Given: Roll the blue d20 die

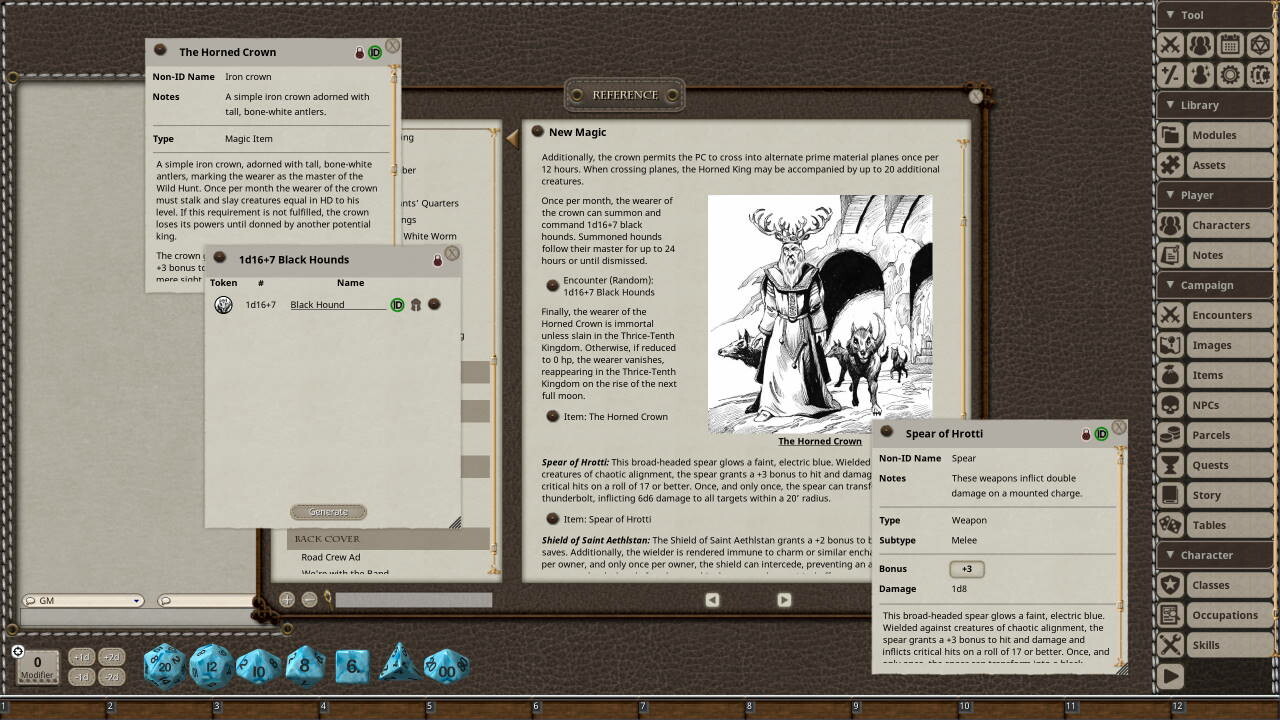Looking at the screenshot, I should point(163,663).
